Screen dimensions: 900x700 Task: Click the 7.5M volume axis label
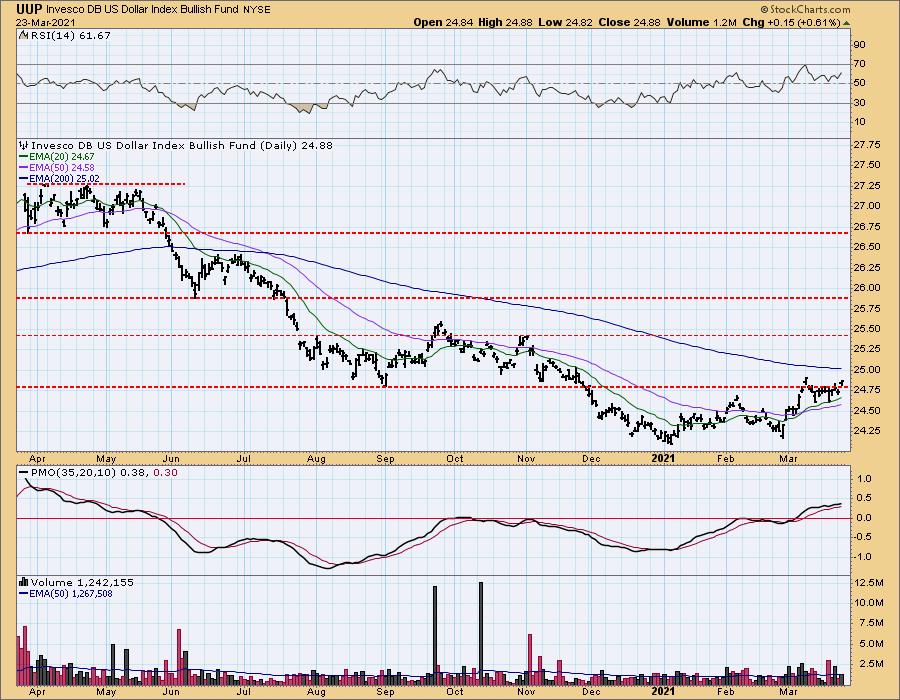[871, 623]
